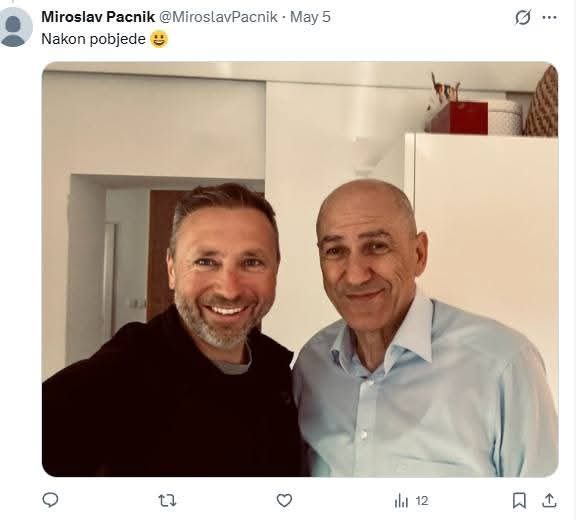Bookmark this post
The image size is (580, 520).
(x=519, y=501)
